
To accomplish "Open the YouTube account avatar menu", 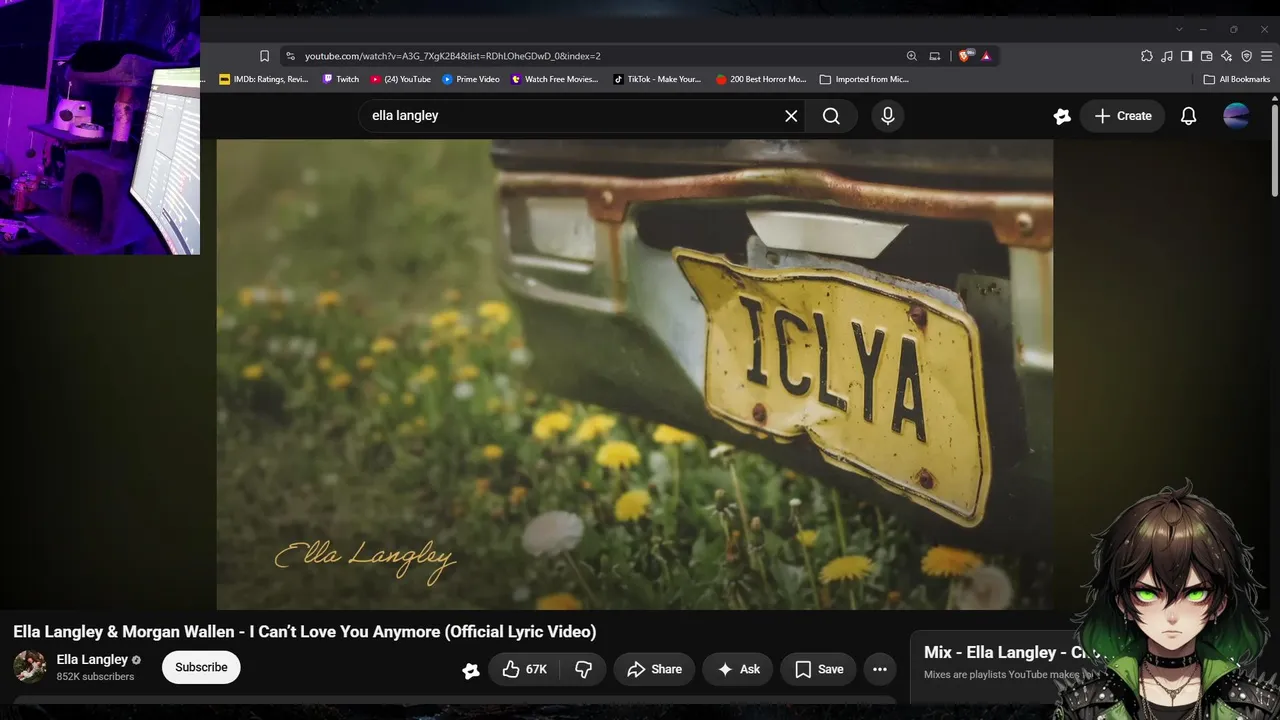I will [x=1236, y=116].
